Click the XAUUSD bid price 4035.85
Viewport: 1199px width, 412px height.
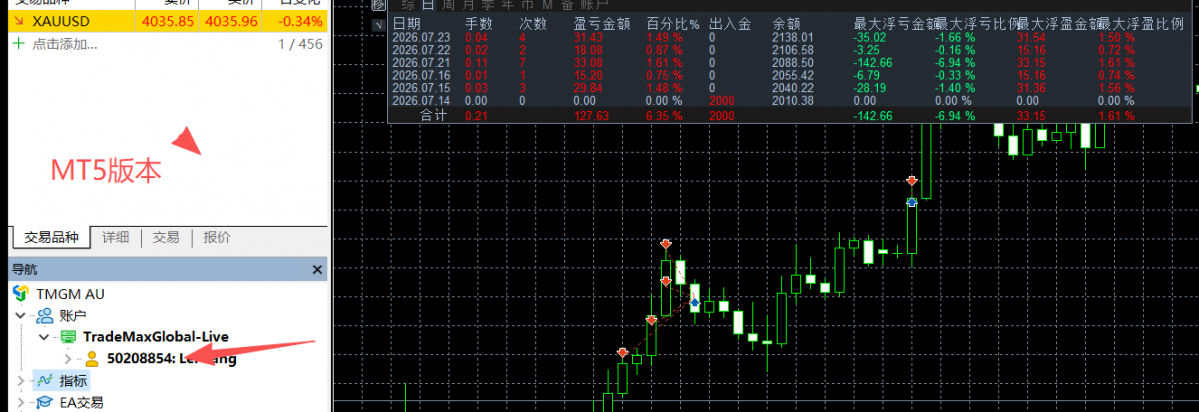pyautogui.click(x=167, y=21)
